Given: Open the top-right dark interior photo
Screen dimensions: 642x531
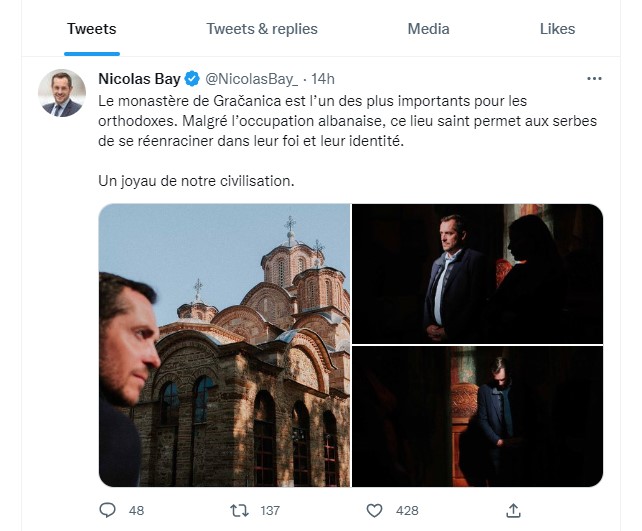Looking at the screenshot, I should click(477, 274).
